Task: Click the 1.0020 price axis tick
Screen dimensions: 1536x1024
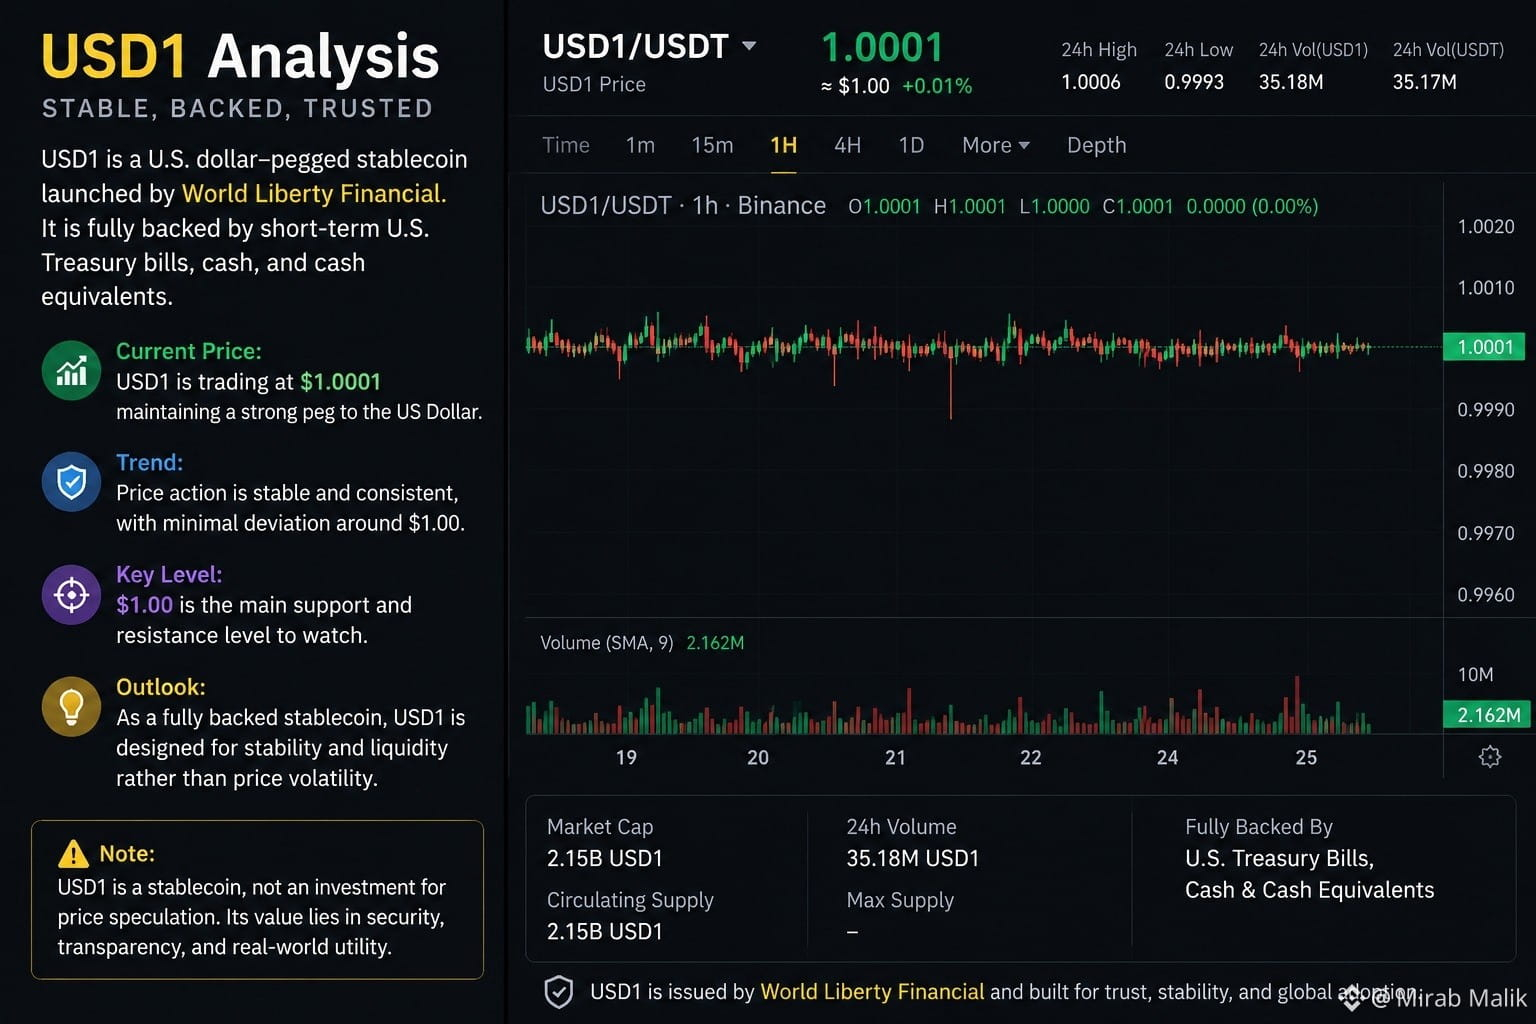Action: [1486, 227]
